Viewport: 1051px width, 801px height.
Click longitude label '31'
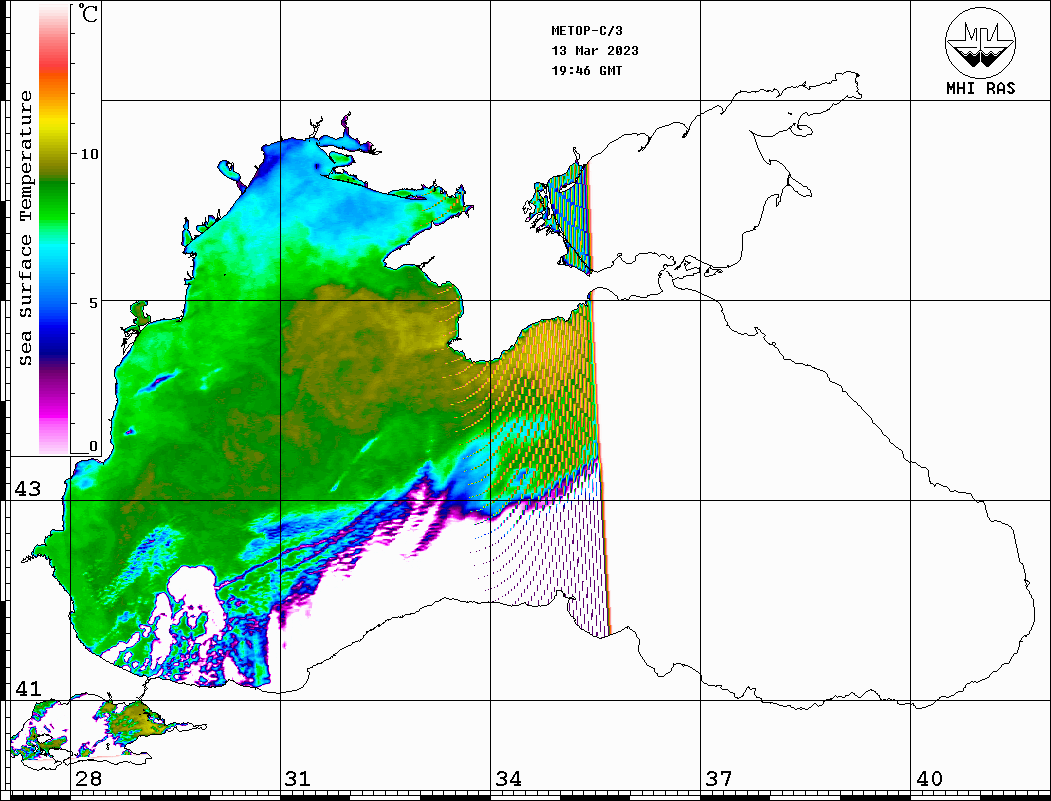[x=298, y=778]
